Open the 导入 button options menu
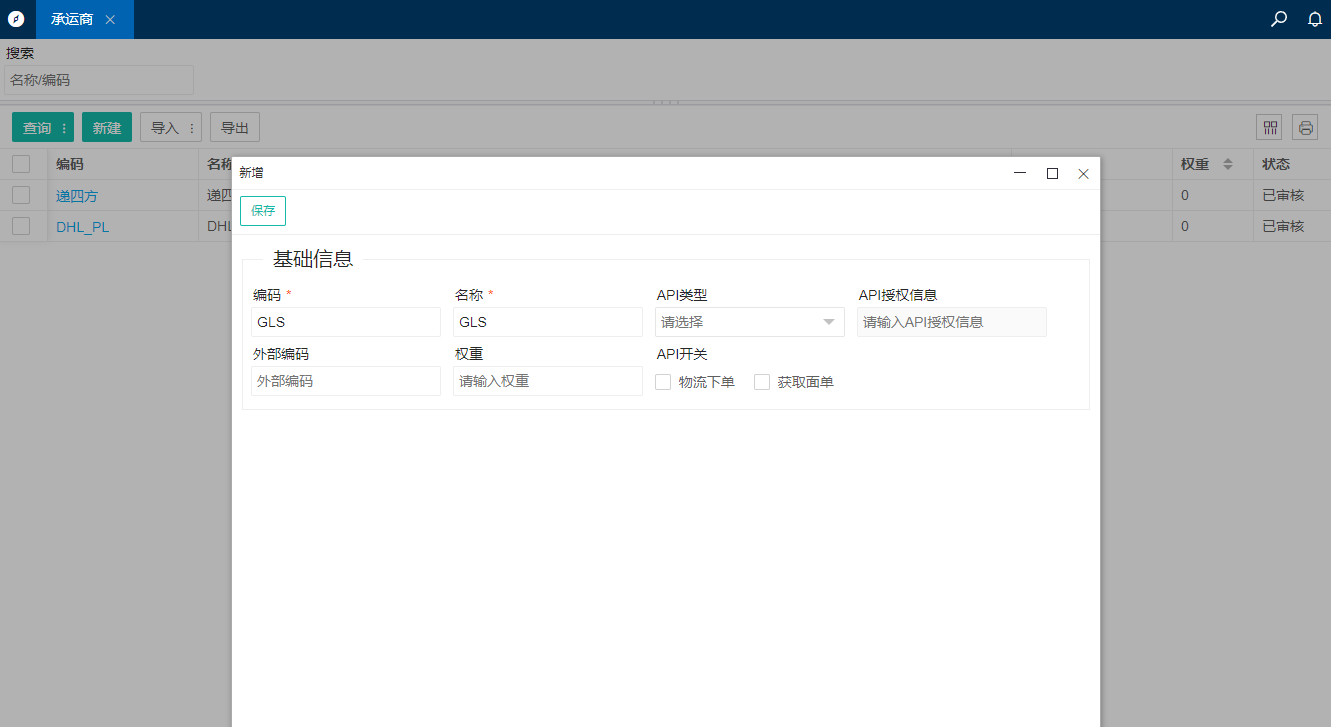Screen dimensions: 1331x727 (x=191, y=128)
